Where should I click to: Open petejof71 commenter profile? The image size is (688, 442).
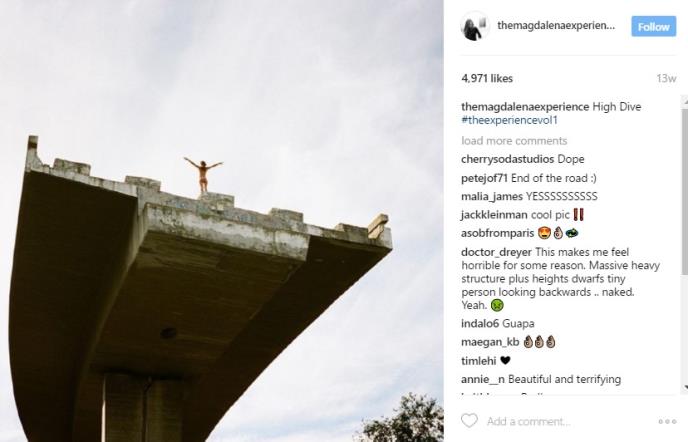pos(486,177)
